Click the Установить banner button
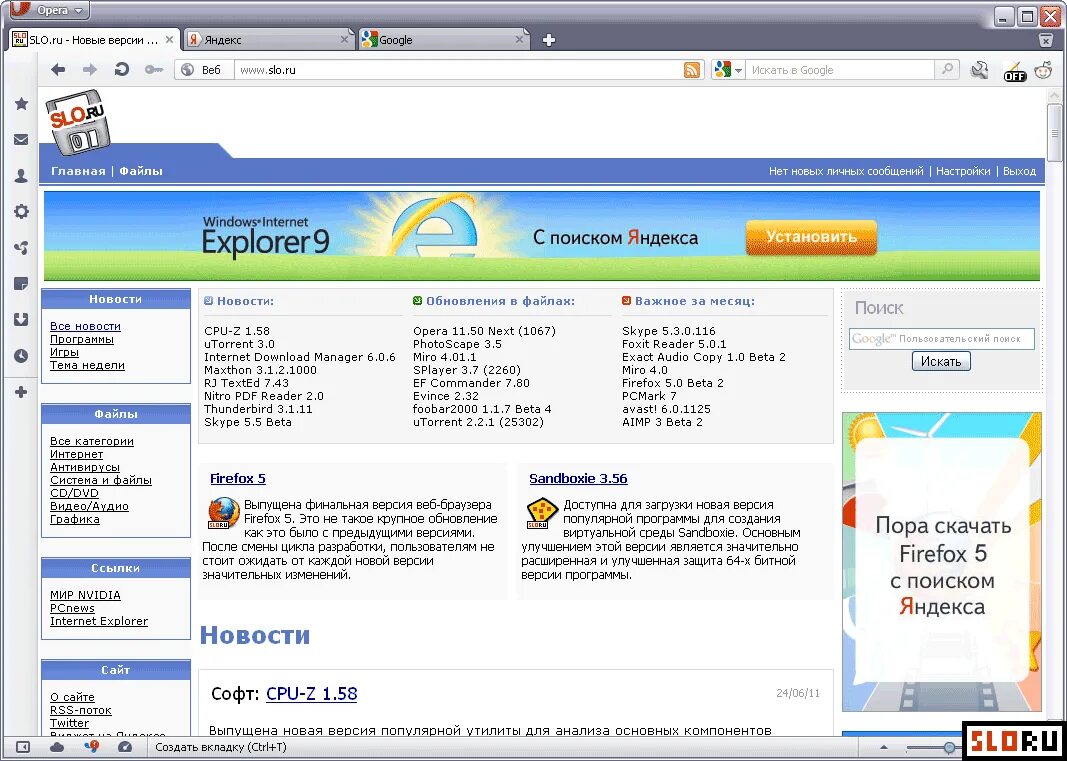Image resolution: width=1067 pixels, height=761 pixels. tap(811, 237)
